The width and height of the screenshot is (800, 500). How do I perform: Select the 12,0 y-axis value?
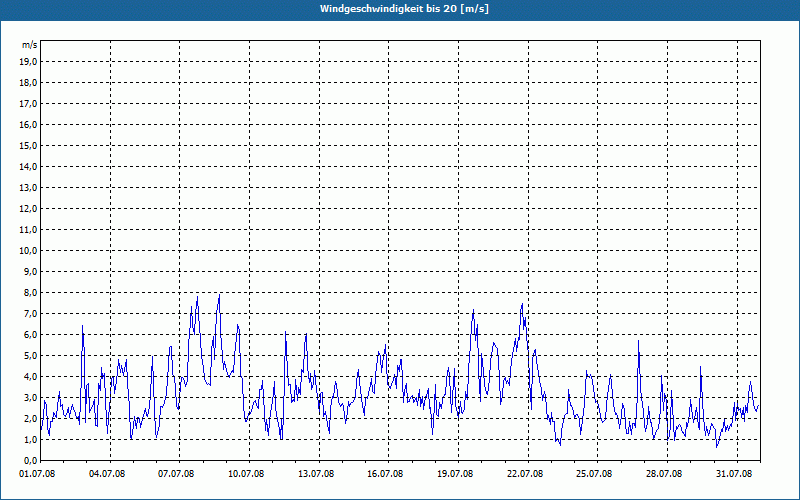29,209
